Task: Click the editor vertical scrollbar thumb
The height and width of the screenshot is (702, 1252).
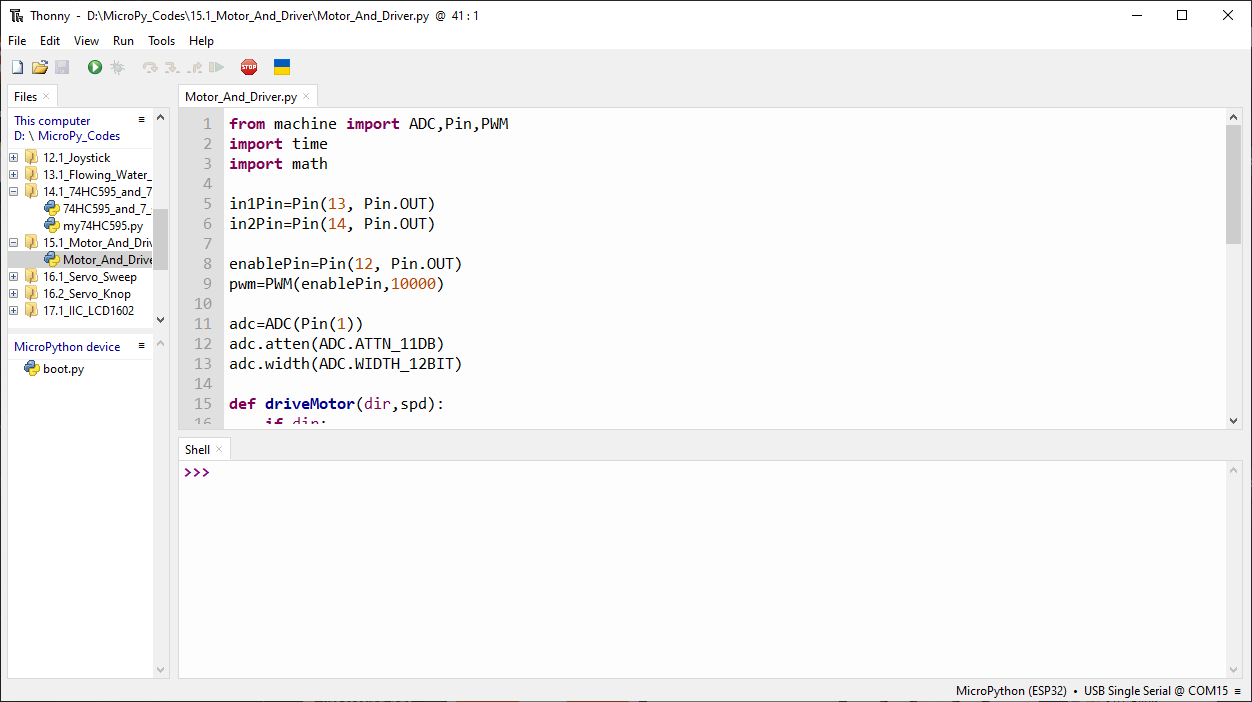Action: [x=1233, y=185]
